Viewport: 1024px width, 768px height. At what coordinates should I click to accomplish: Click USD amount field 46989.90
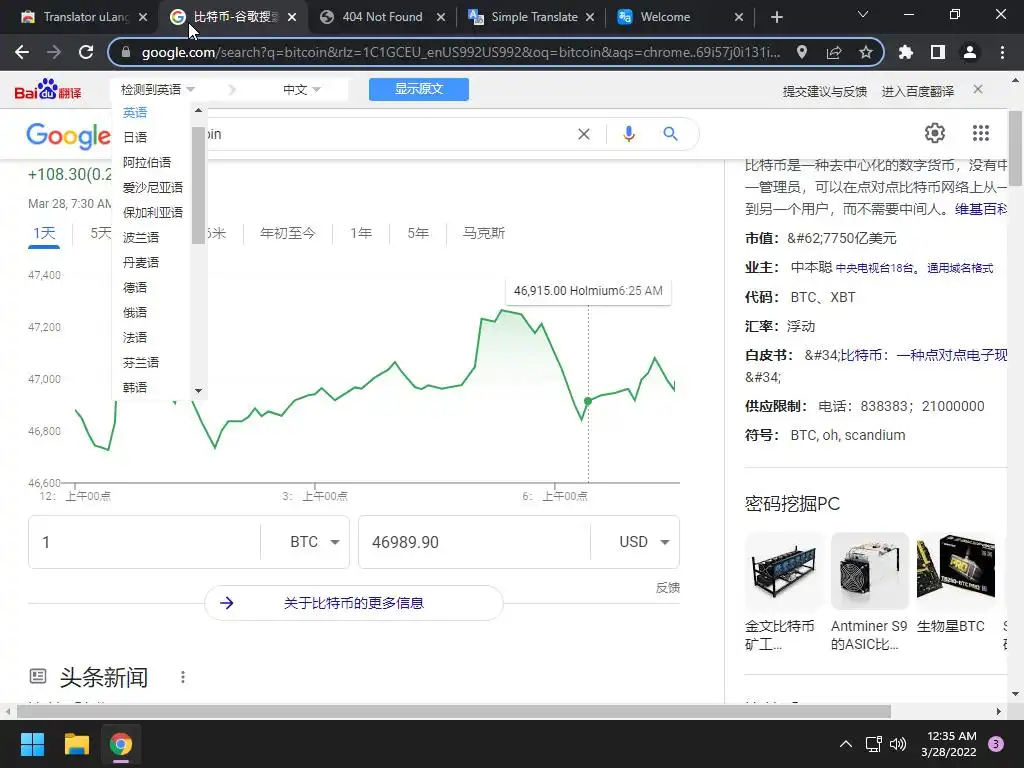pyautogui.click(x=474, y=542)
